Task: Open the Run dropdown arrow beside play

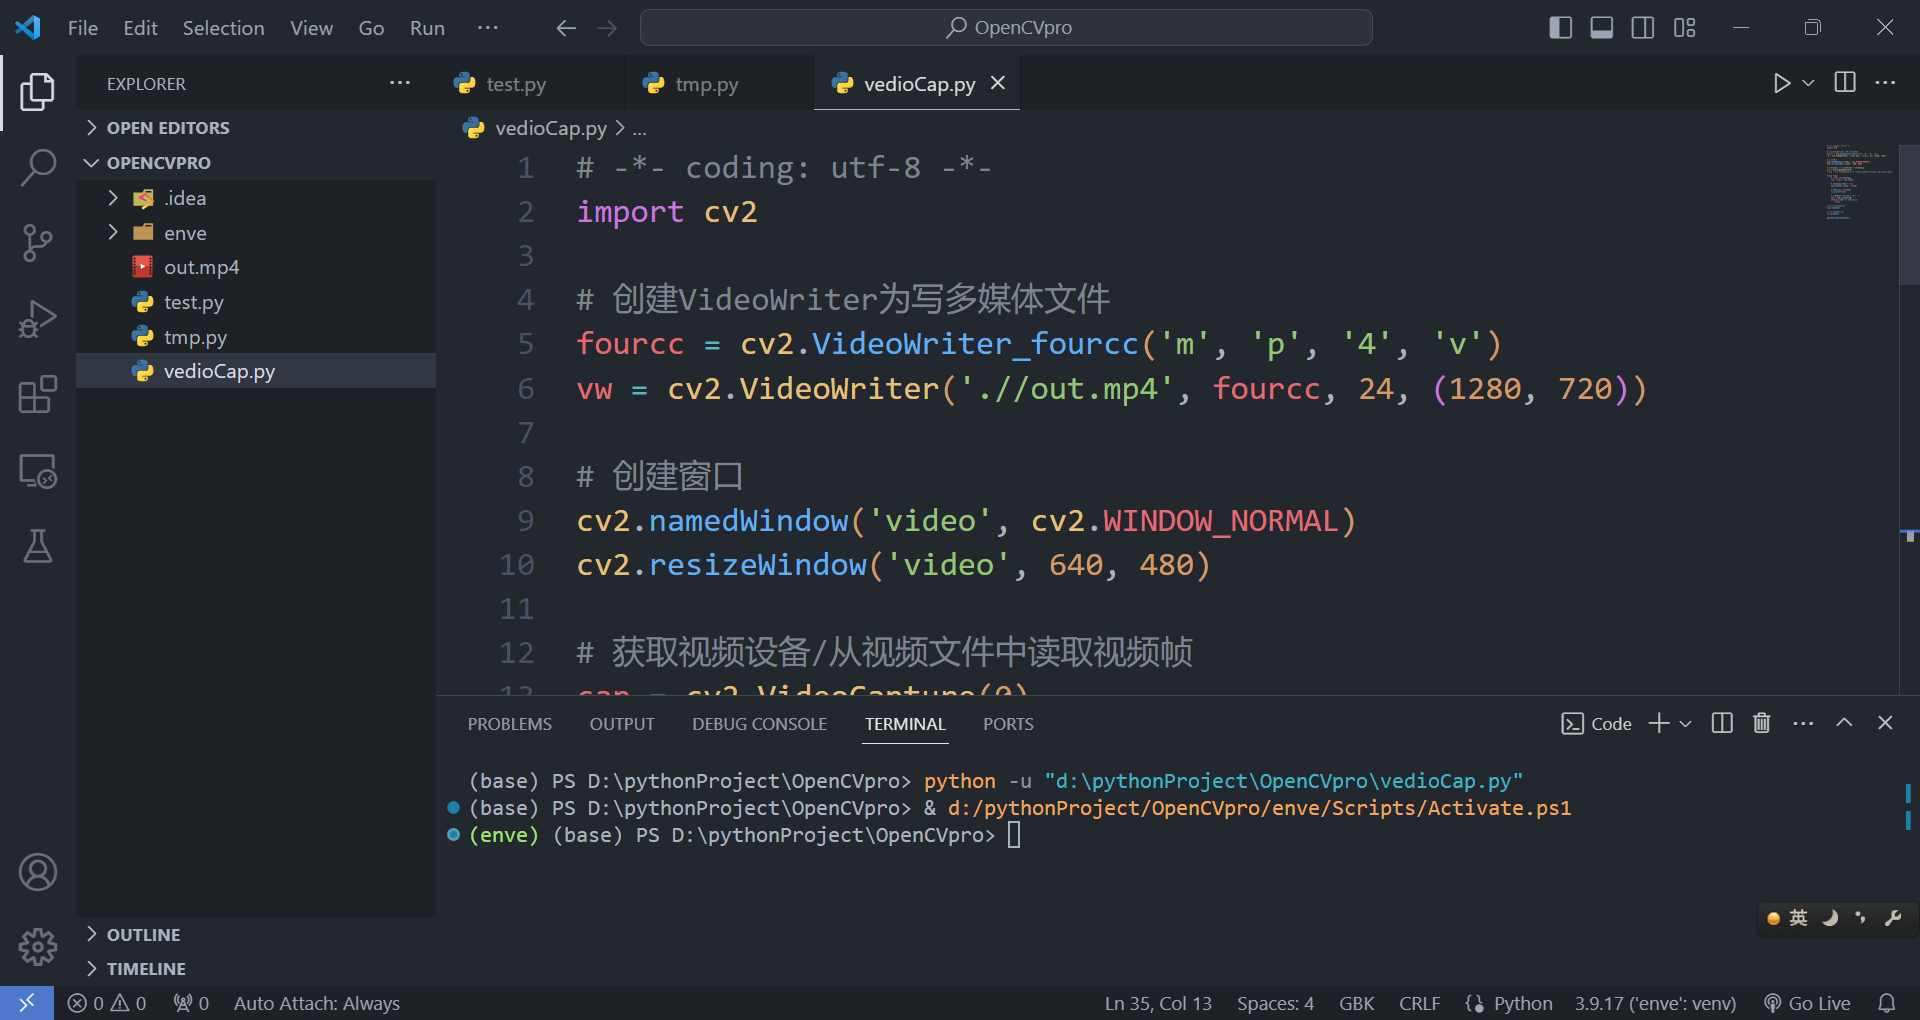Action: tap(1808, 83)
